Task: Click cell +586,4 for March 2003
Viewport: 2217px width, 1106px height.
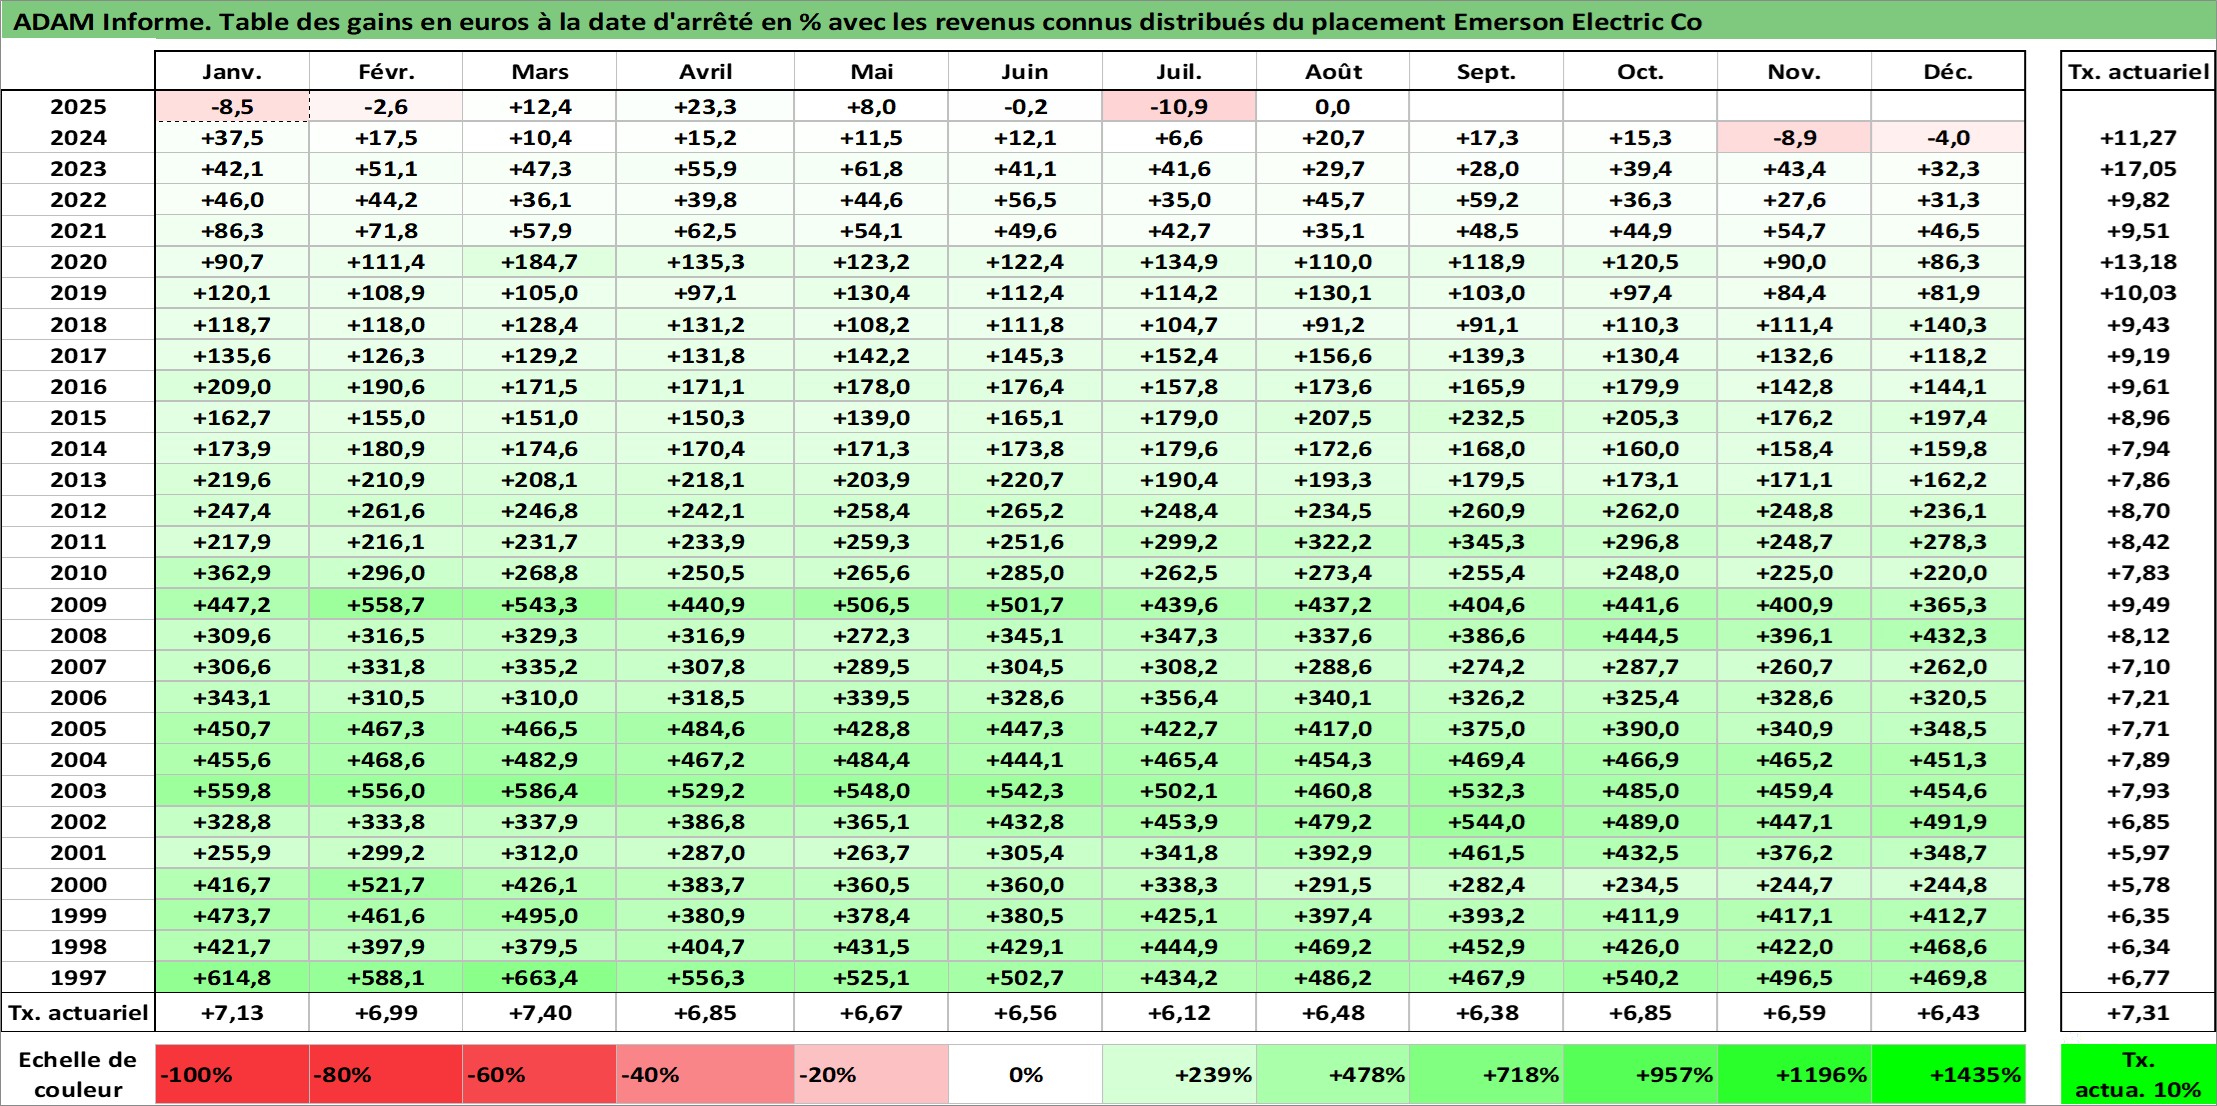Action: coord(540,791)
